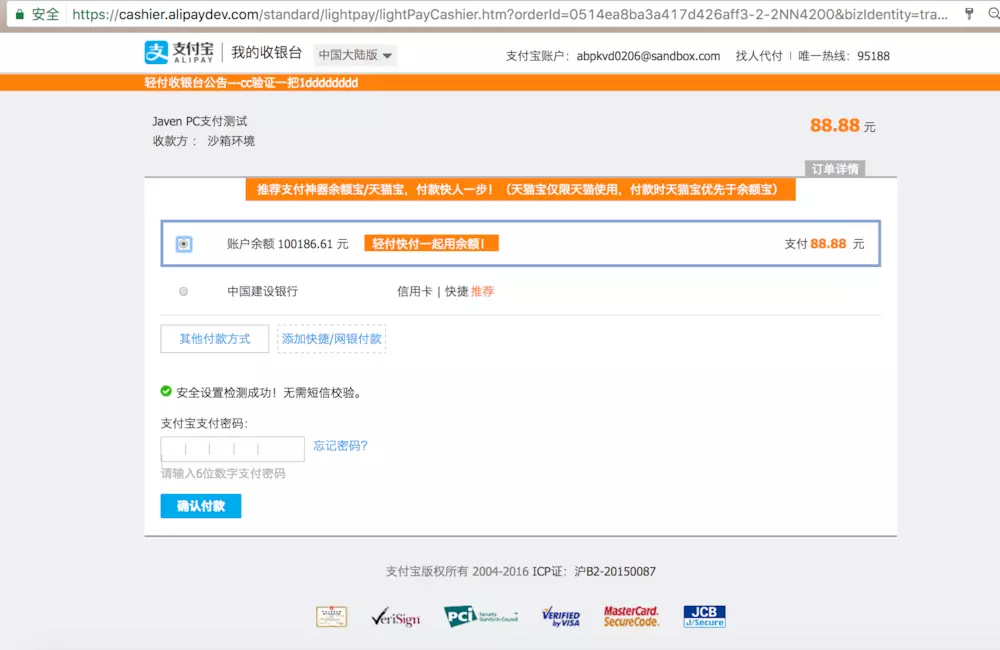The image size is (1000, 650).
Task: Click the Verified by Visa badge
Action: click(562, 616)
